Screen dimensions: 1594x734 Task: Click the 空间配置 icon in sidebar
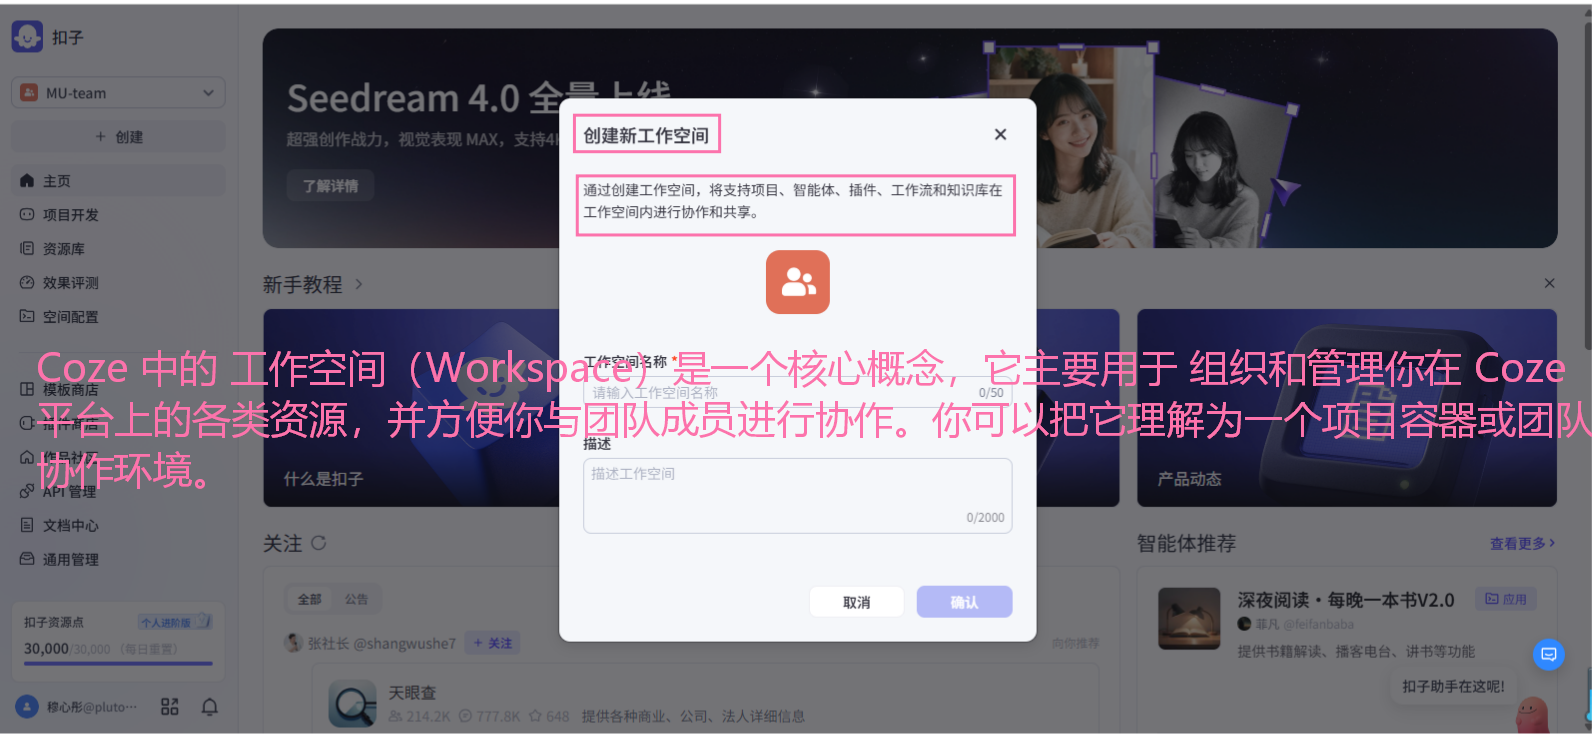27,317
